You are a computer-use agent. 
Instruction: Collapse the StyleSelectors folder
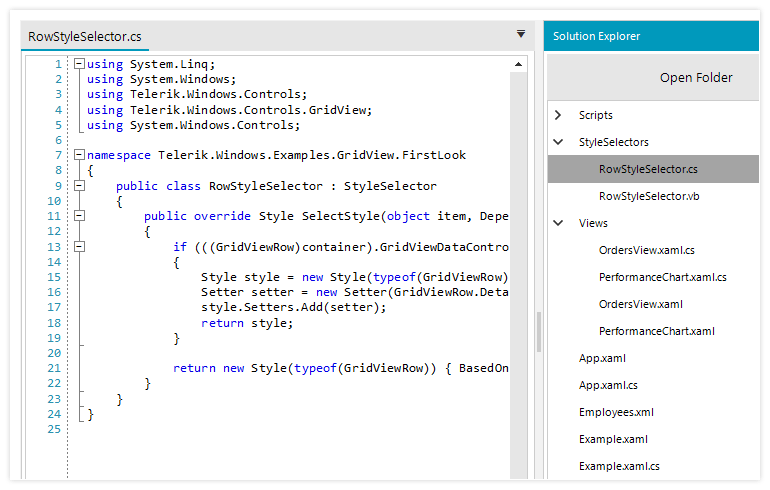click(558, 142)
